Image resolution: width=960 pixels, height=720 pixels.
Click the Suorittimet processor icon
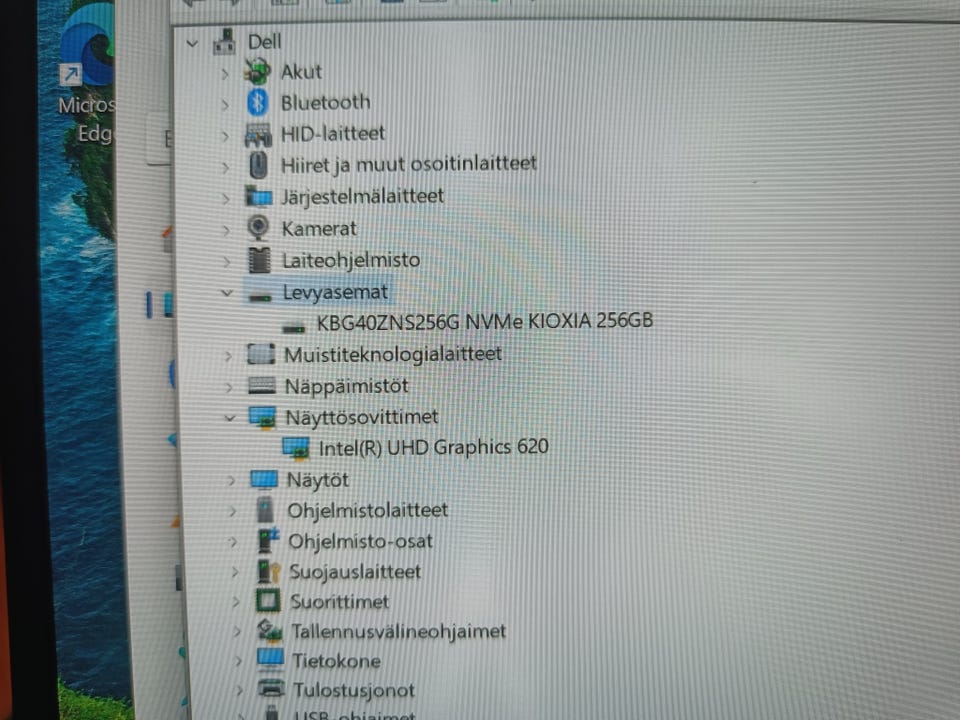click(268, 601)
